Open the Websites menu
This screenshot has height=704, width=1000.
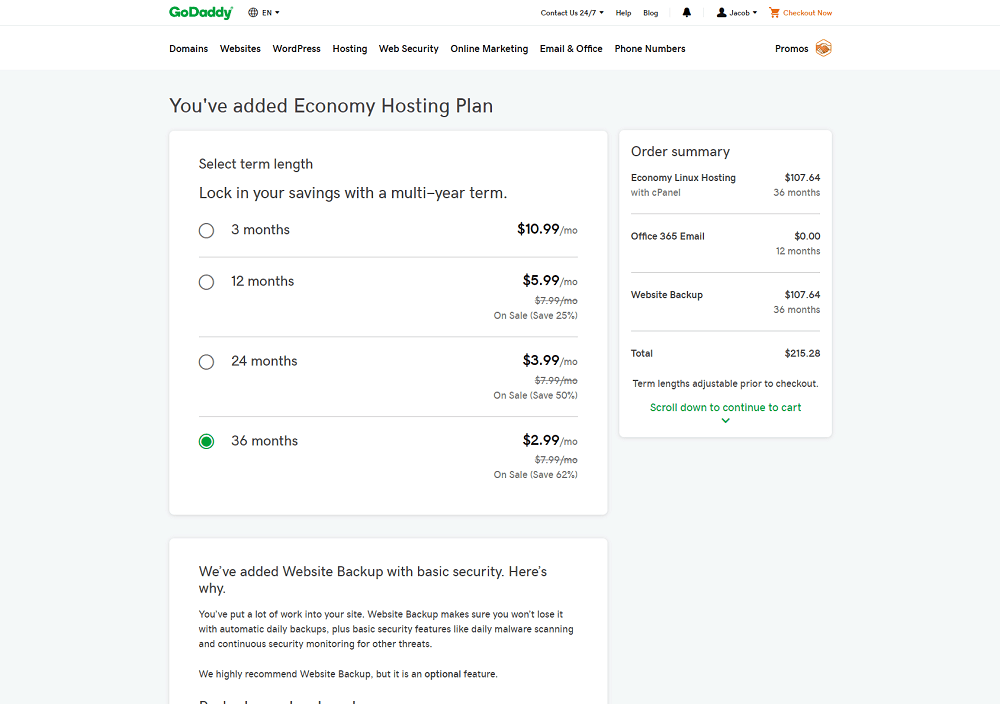click(240, 48)
